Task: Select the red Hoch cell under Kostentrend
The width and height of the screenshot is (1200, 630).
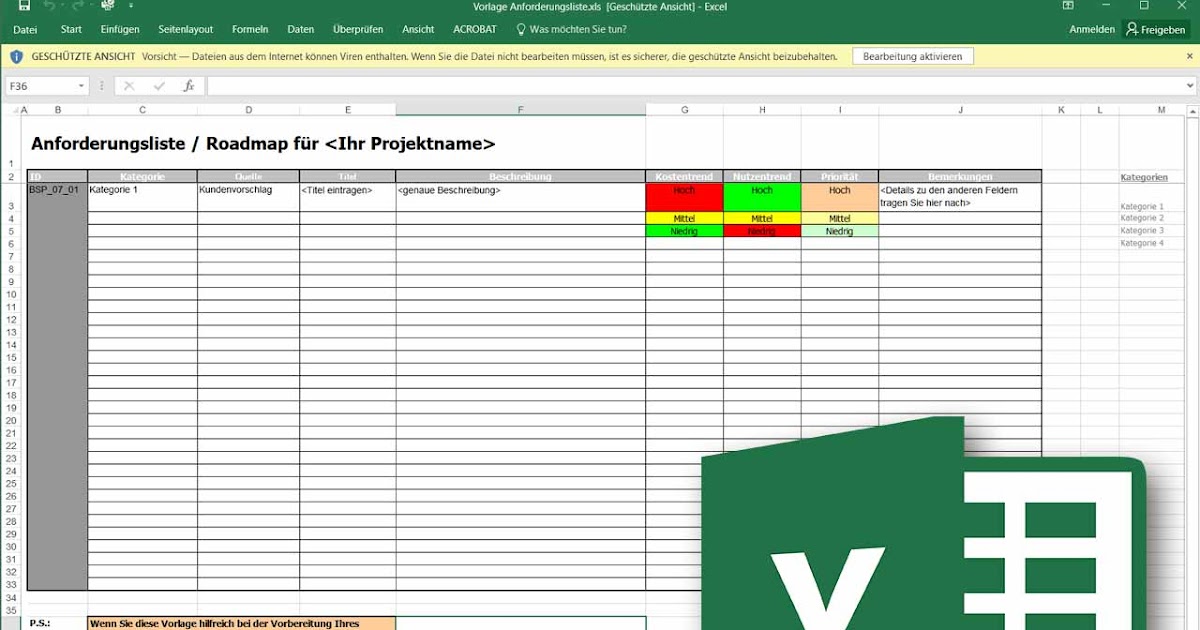Action: (684, 197)
